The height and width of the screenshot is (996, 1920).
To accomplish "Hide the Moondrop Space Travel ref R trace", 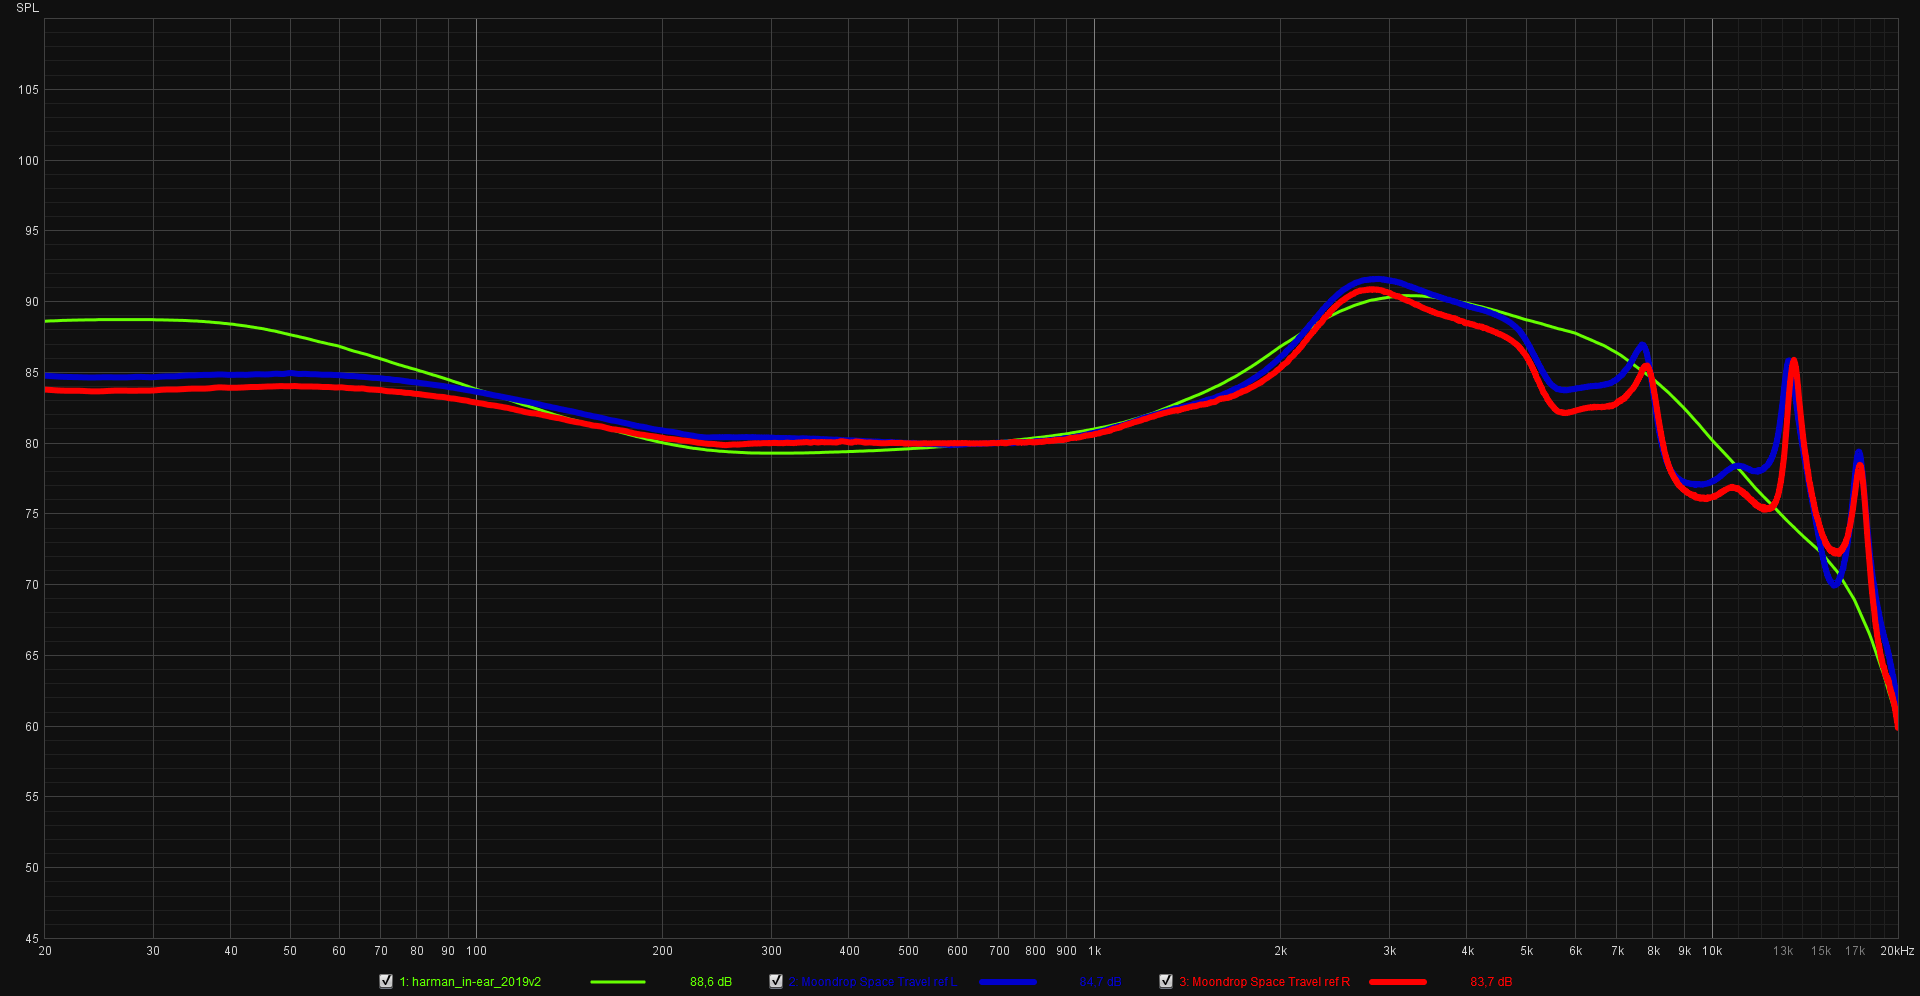I will coord(1166,981).
